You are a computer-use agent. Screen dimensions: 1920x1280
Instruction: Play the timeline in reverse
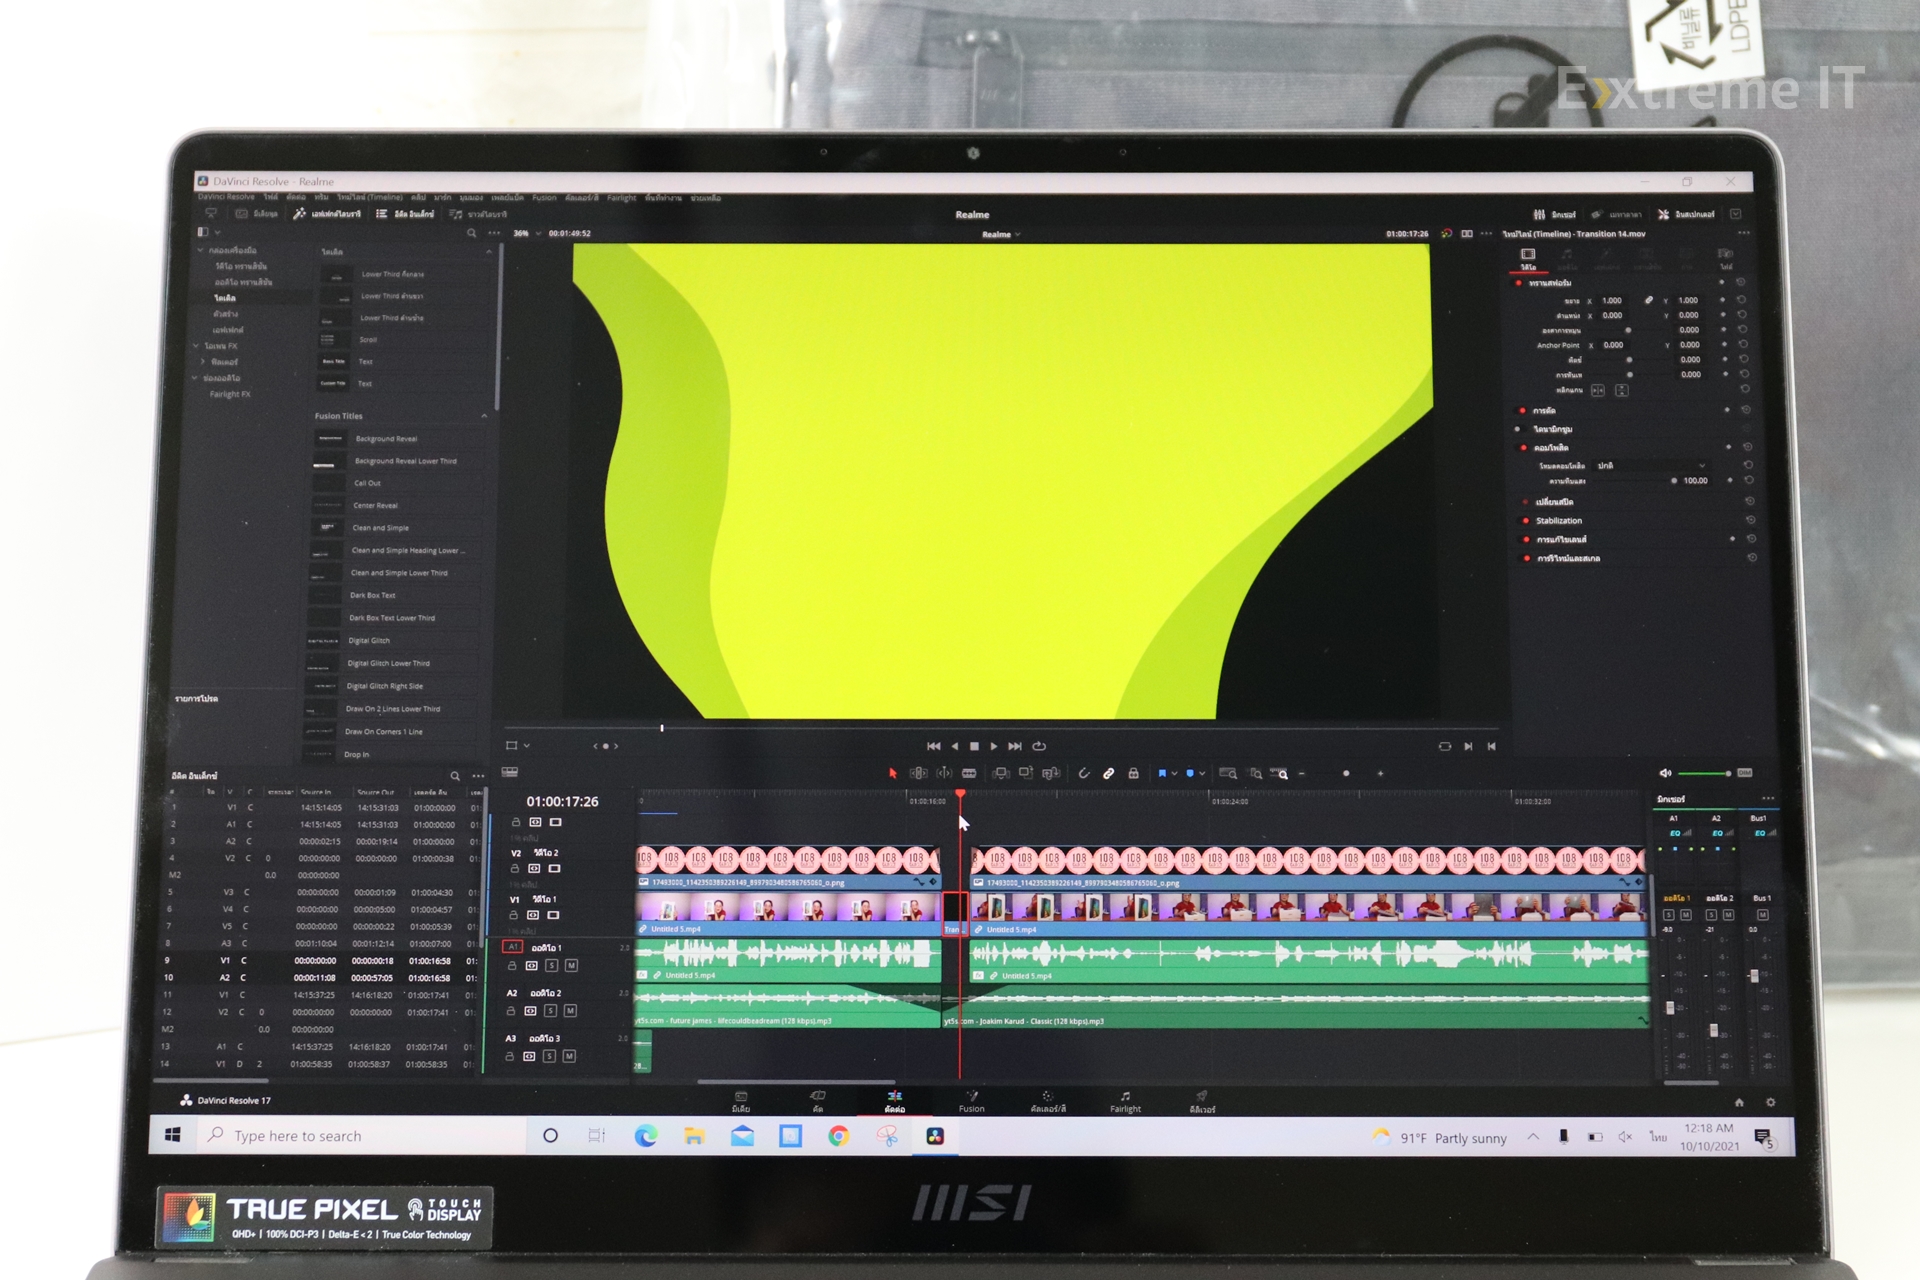955,746
